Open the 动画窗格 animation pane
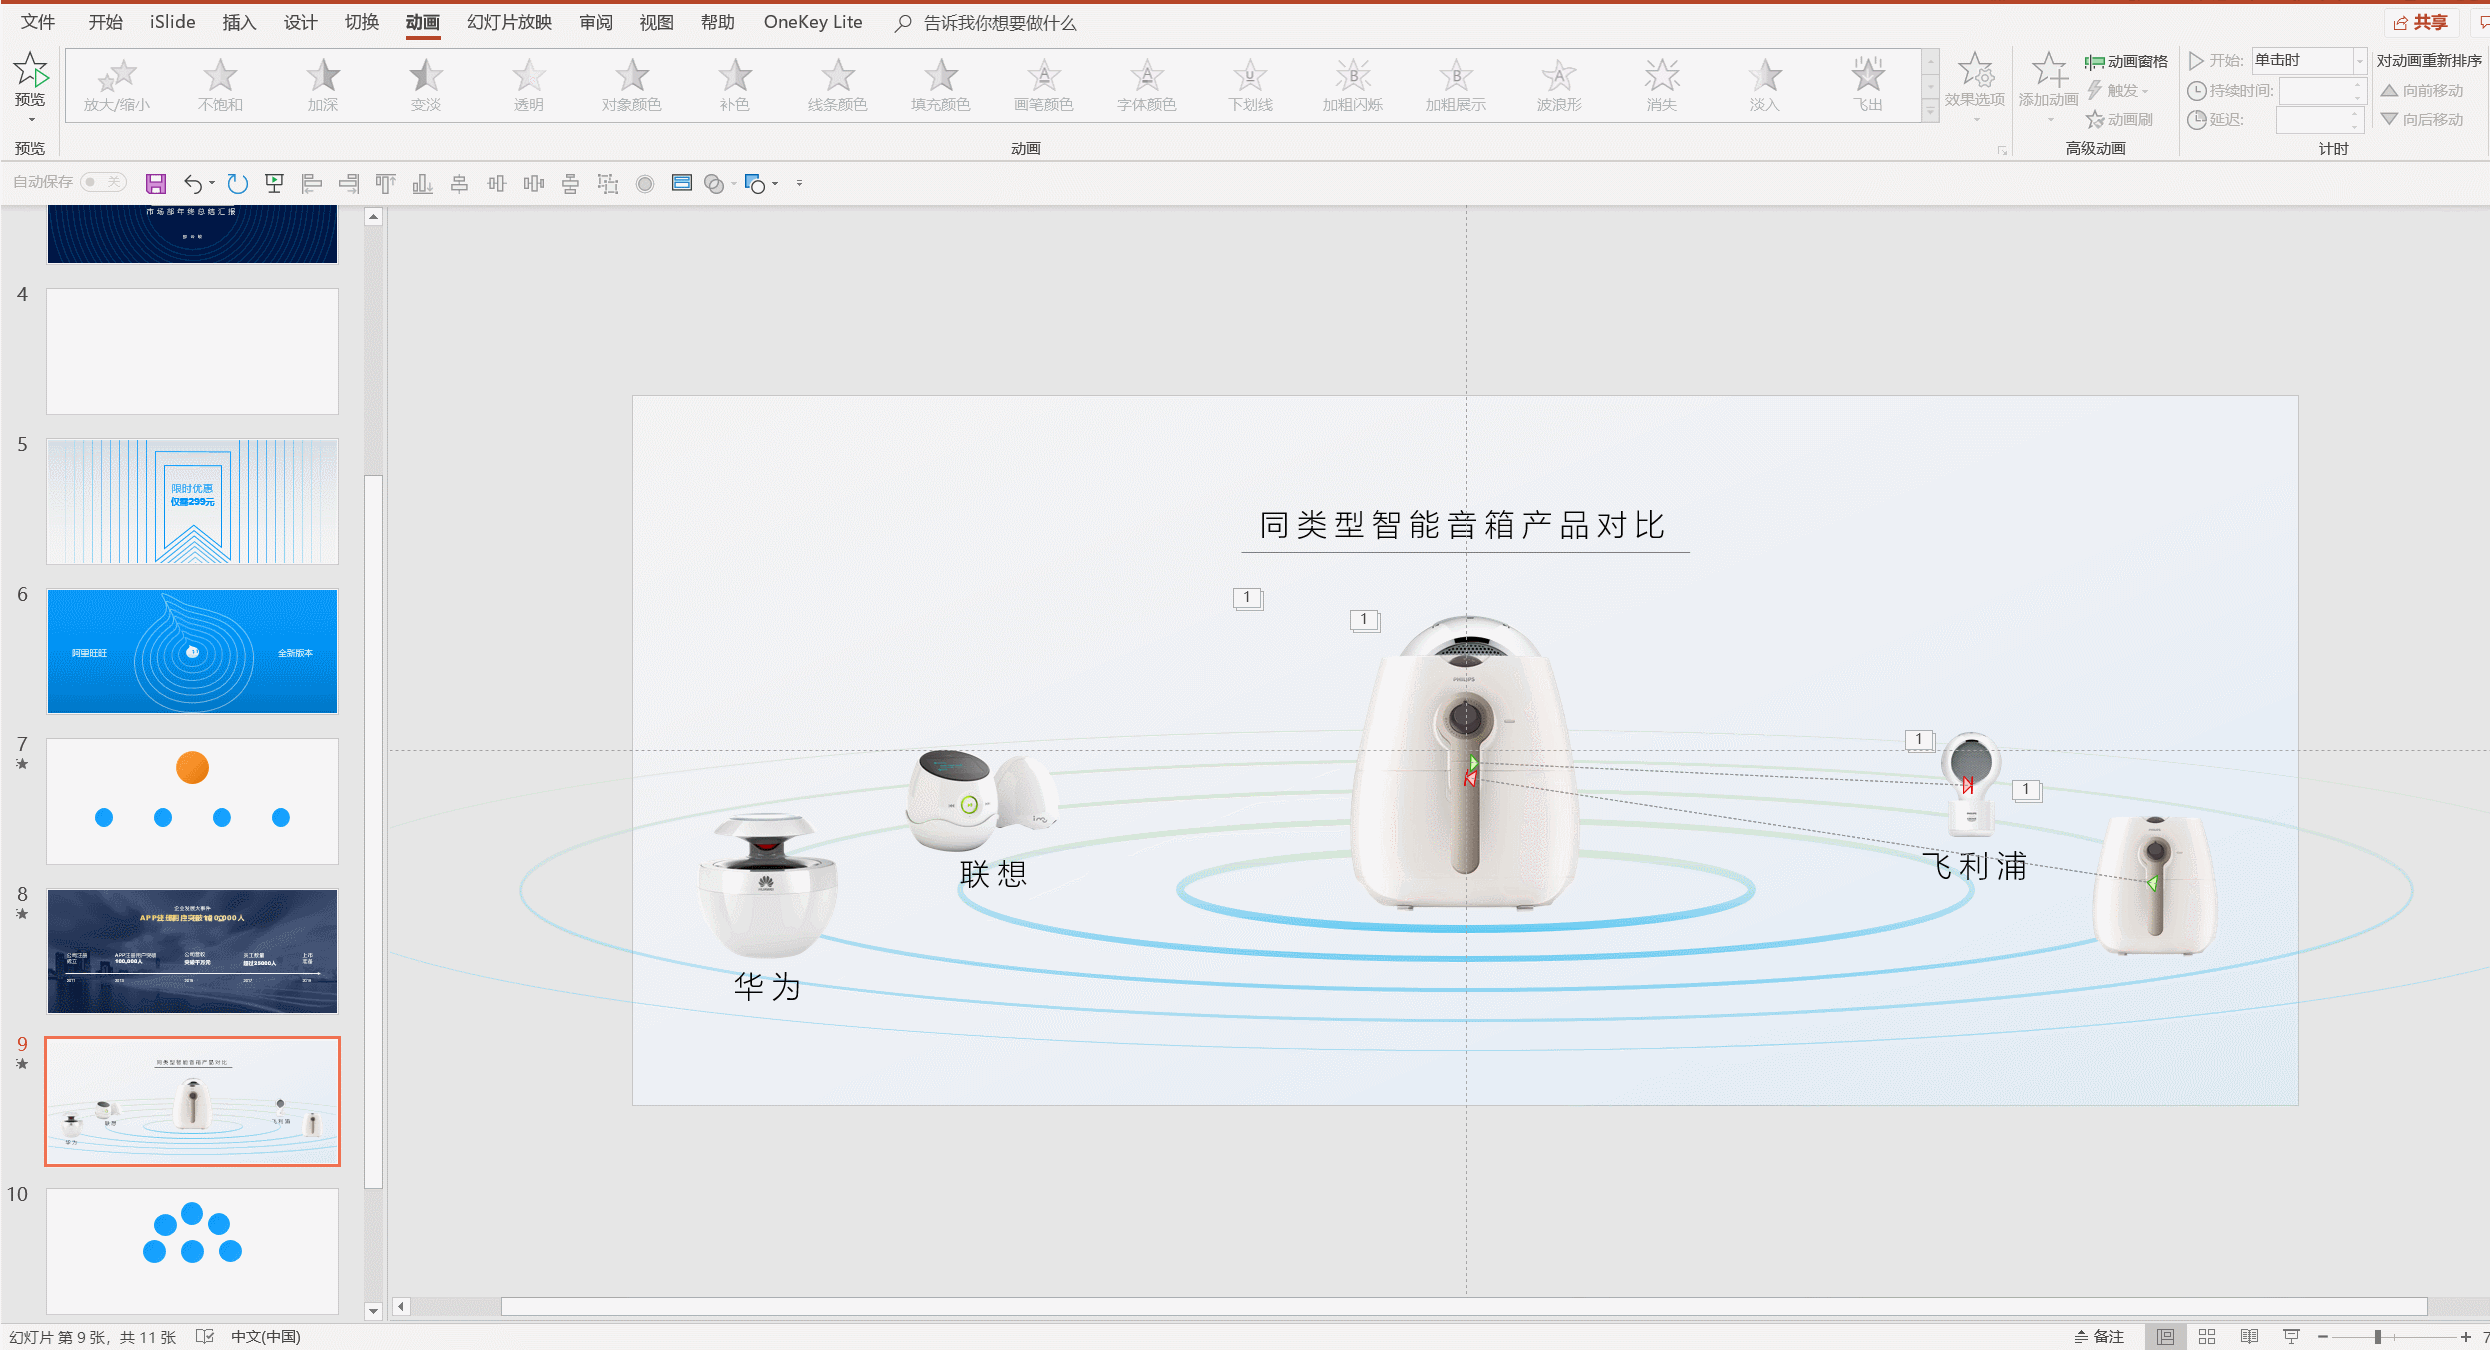This screenshot has width=2490, height=1350. (2126, 62)
